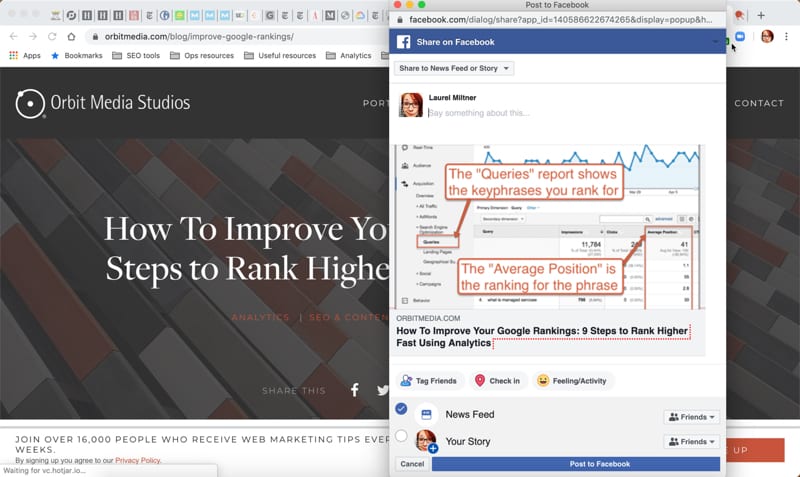Viewport: 800px width, 477px height.
Task: Click the News Feed icon in share options
Action: pyautogui.click(x=427, y=415)
